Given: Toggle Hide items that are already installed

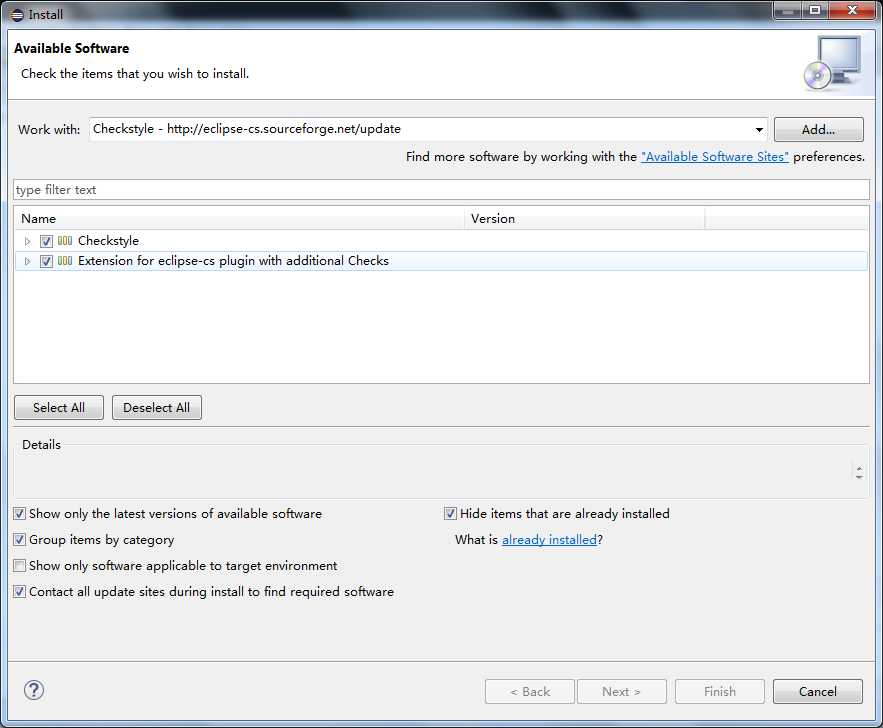Looking at the screenshot, I should coord(450,513).
